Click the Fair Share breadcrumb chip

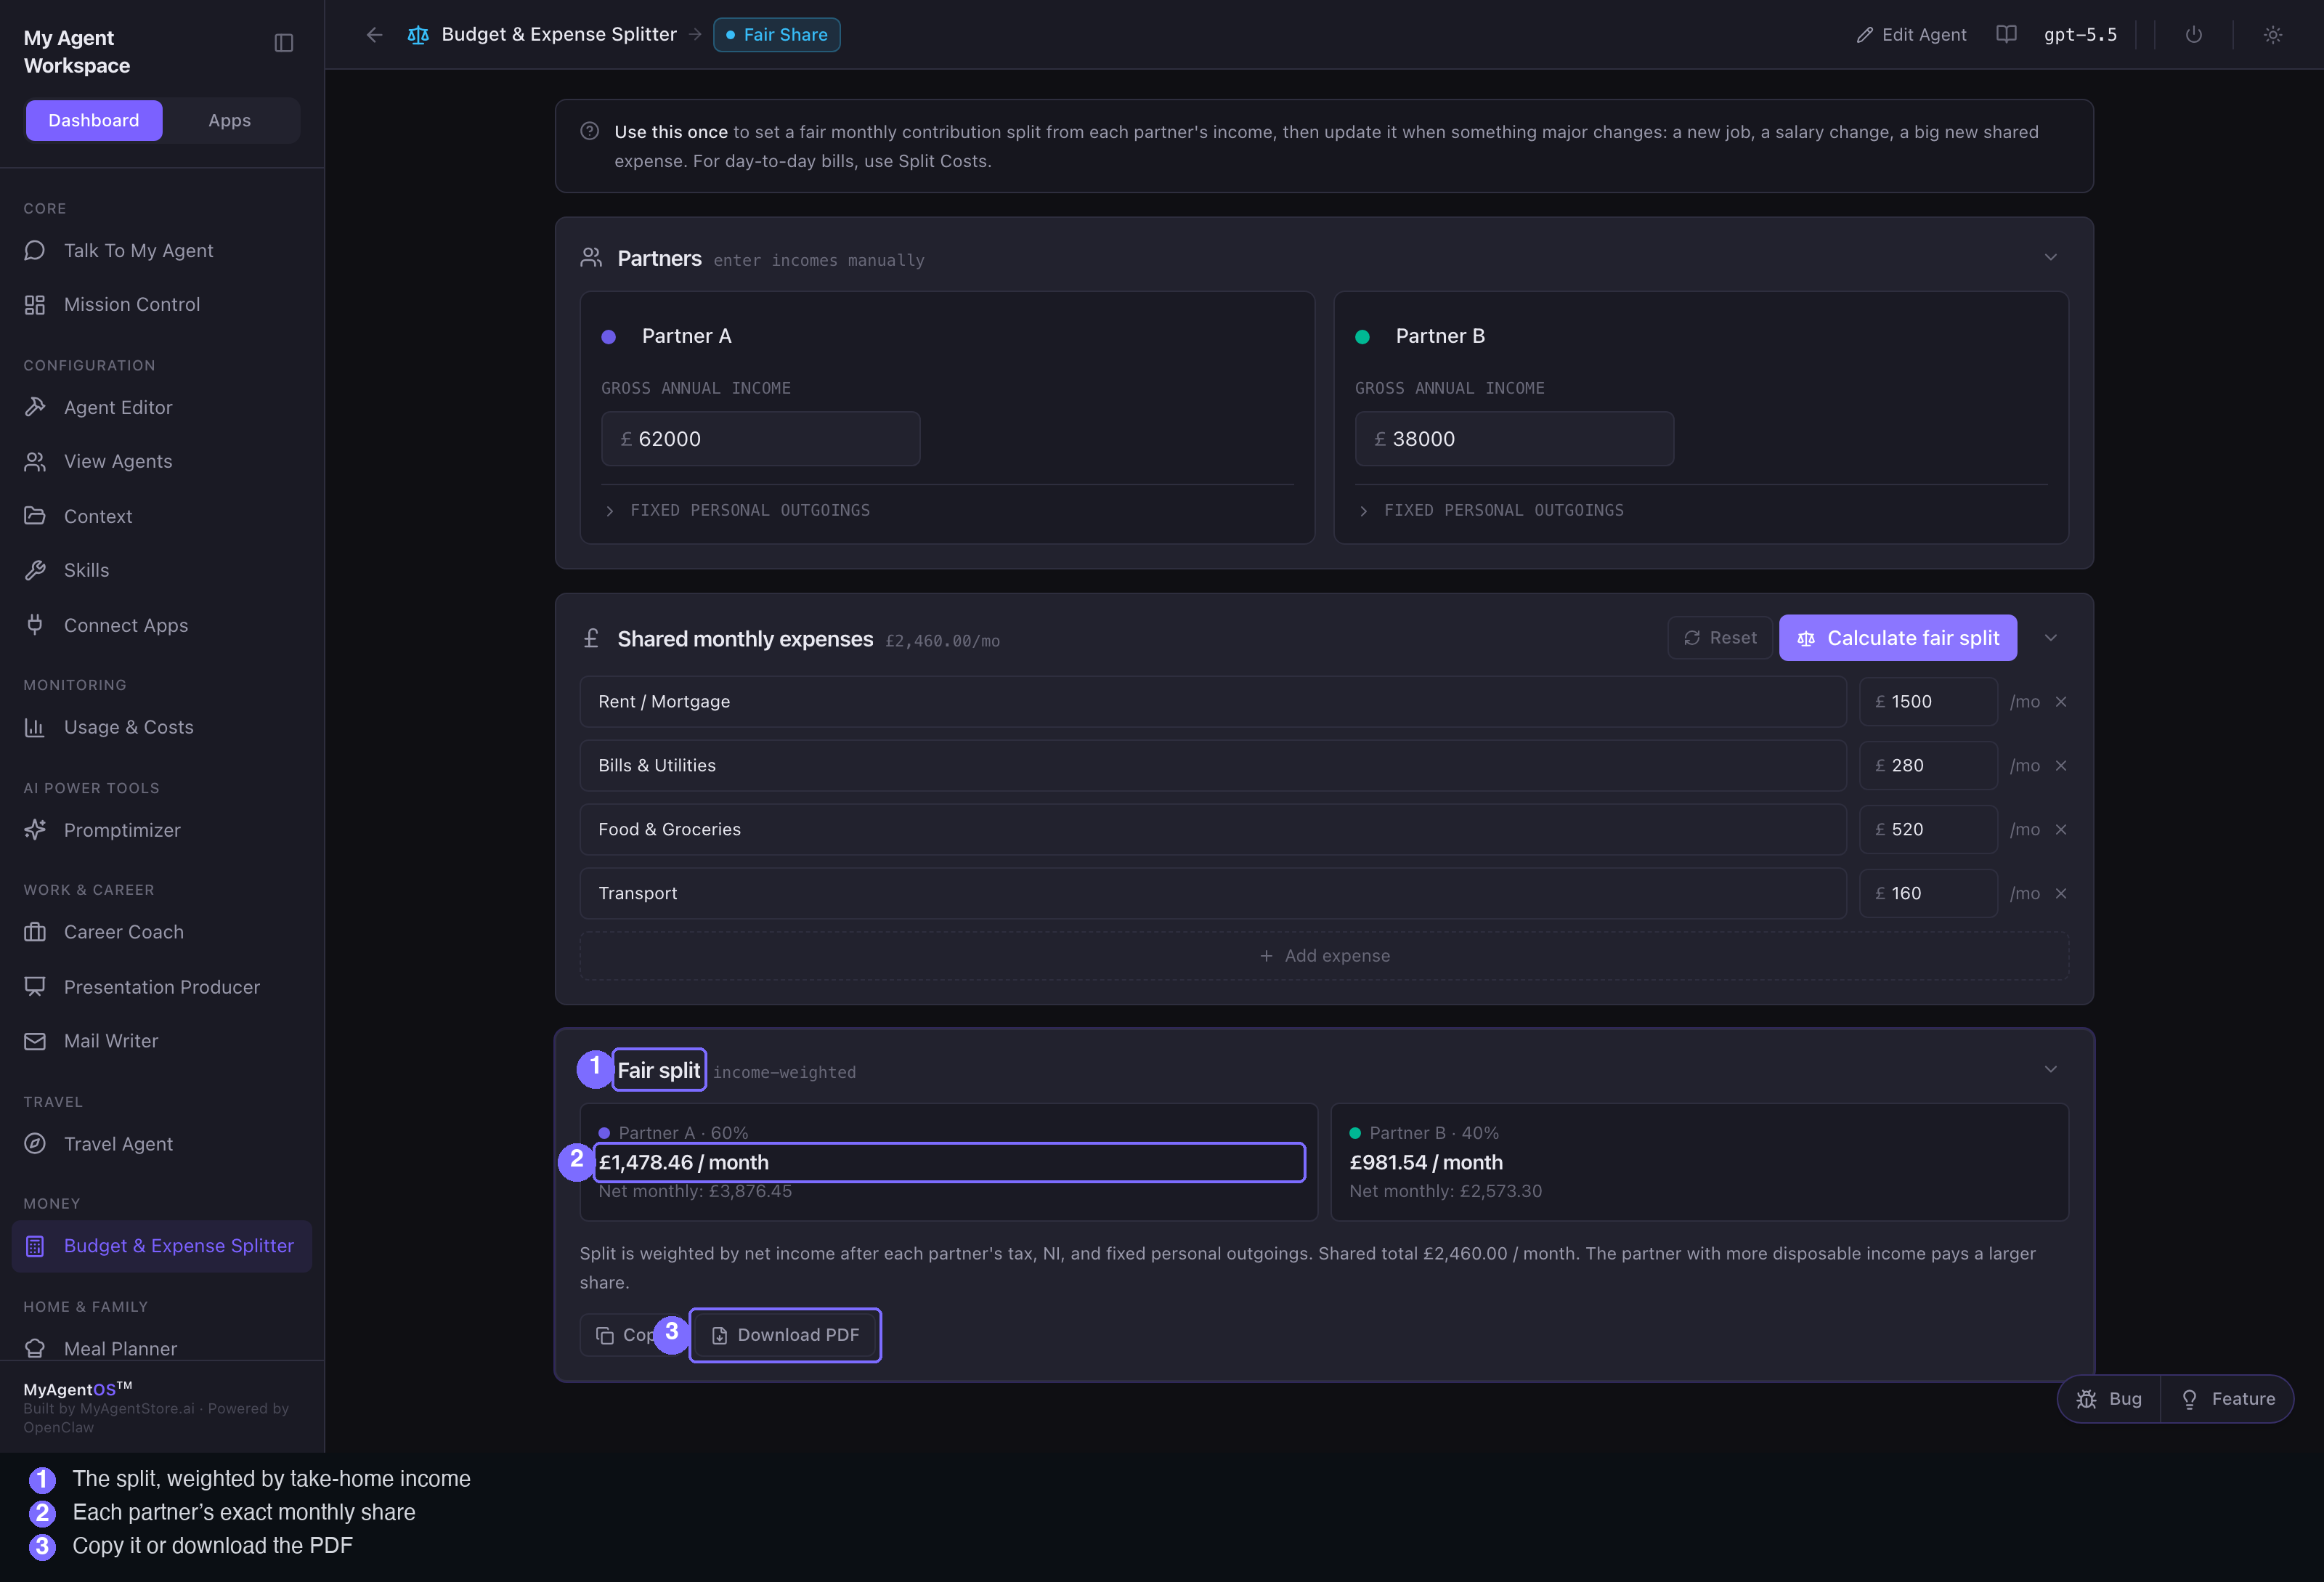[x=776, y=35]
